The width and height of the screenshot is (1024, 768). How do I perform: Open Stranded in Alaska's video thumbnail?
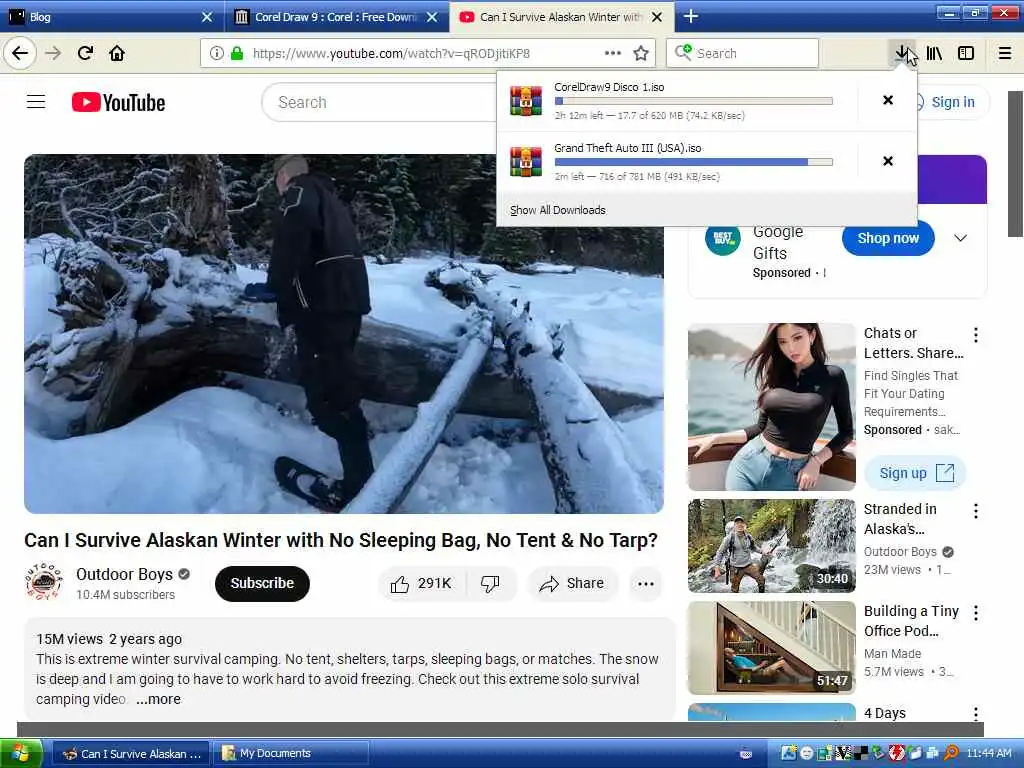pyautogui.click(x=771, y=546)
